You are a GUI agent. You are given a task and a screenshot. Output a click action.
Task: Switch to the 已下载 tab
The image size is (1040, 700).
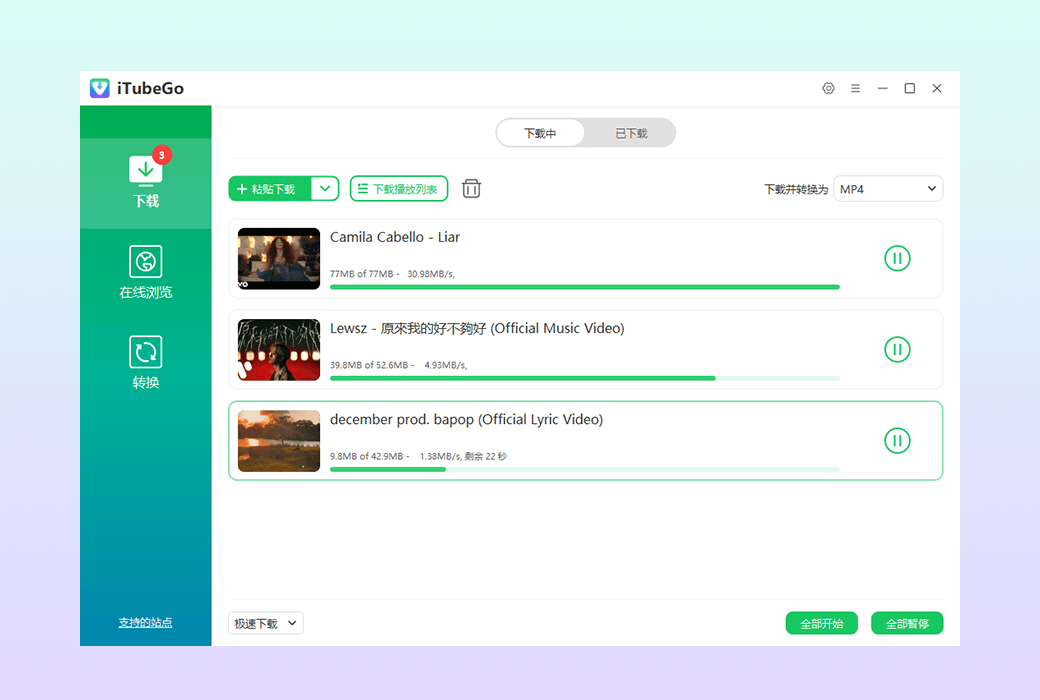coord(631,133)
